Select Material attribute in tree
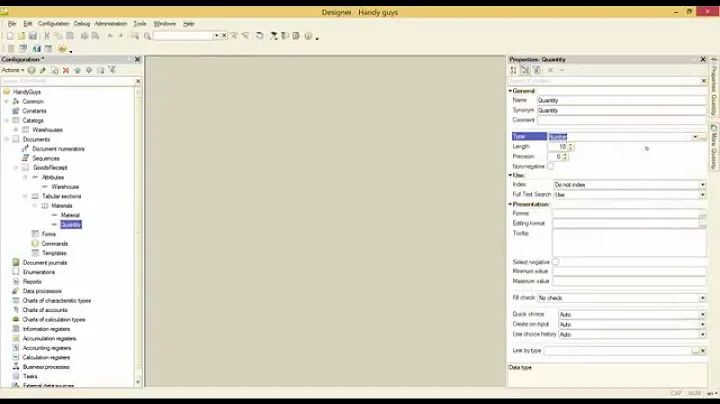720x404 pixels. click(x=70, y=215)
